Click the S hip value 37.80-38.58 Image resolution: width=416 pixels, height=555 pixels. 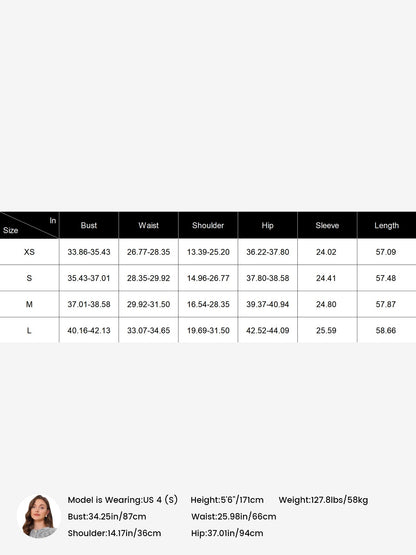pos(268,278)
